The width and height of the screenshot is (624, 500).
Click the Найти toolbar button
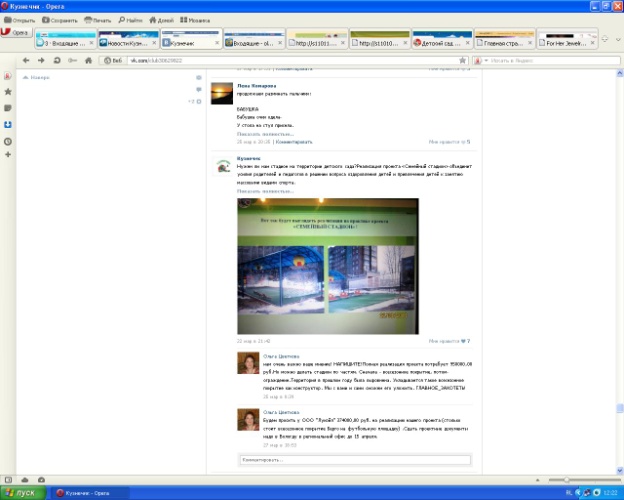pyautogui.click(x=131, y=20)
